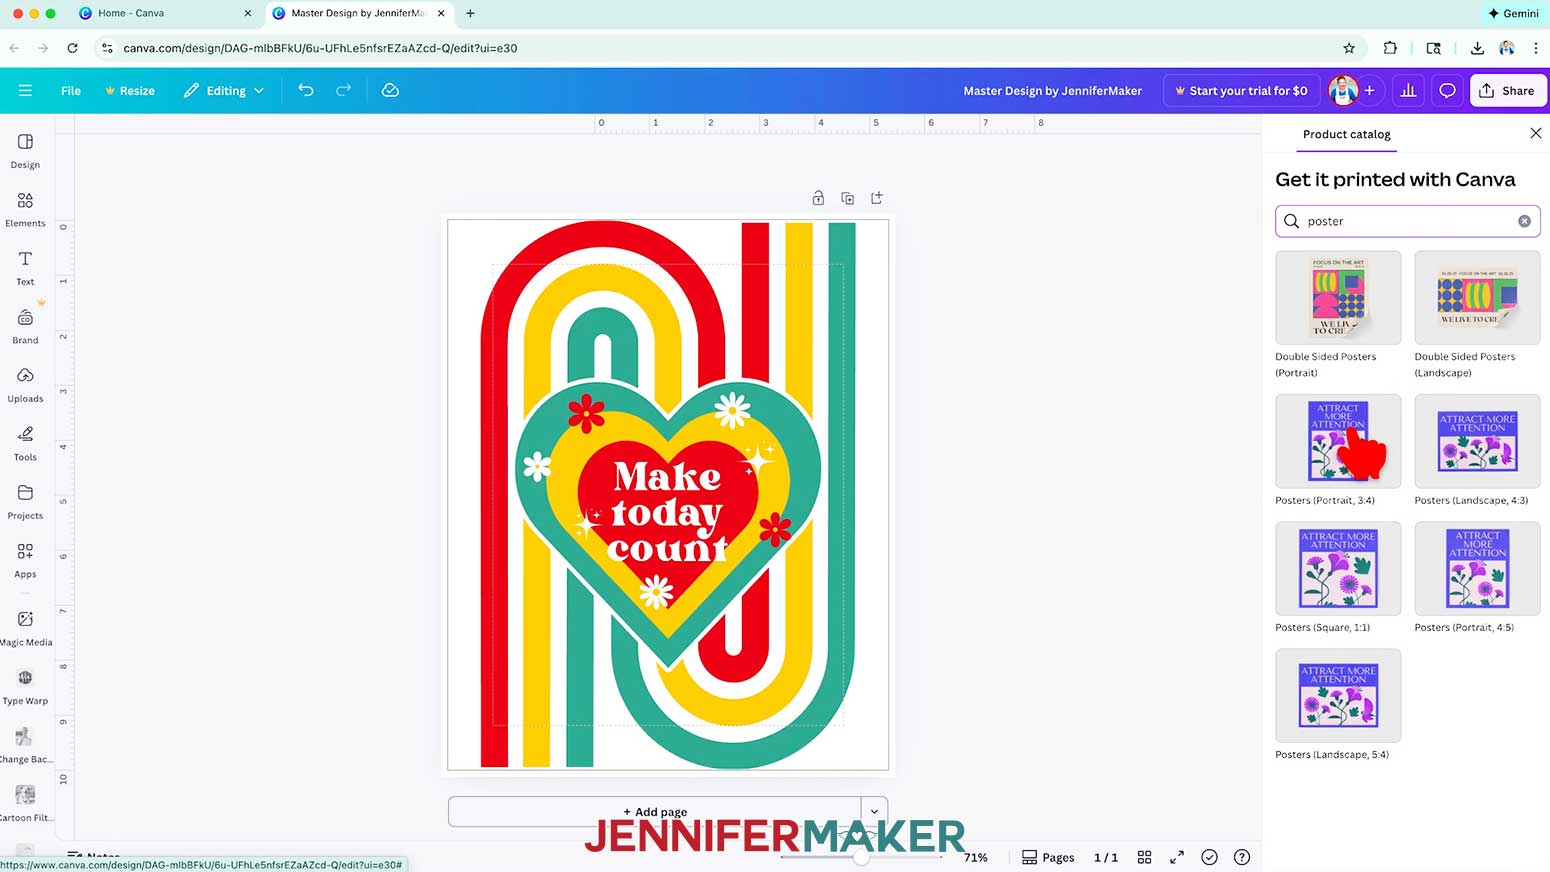
Task: Open the design check checkmark icon
Action: point(1209,857)
